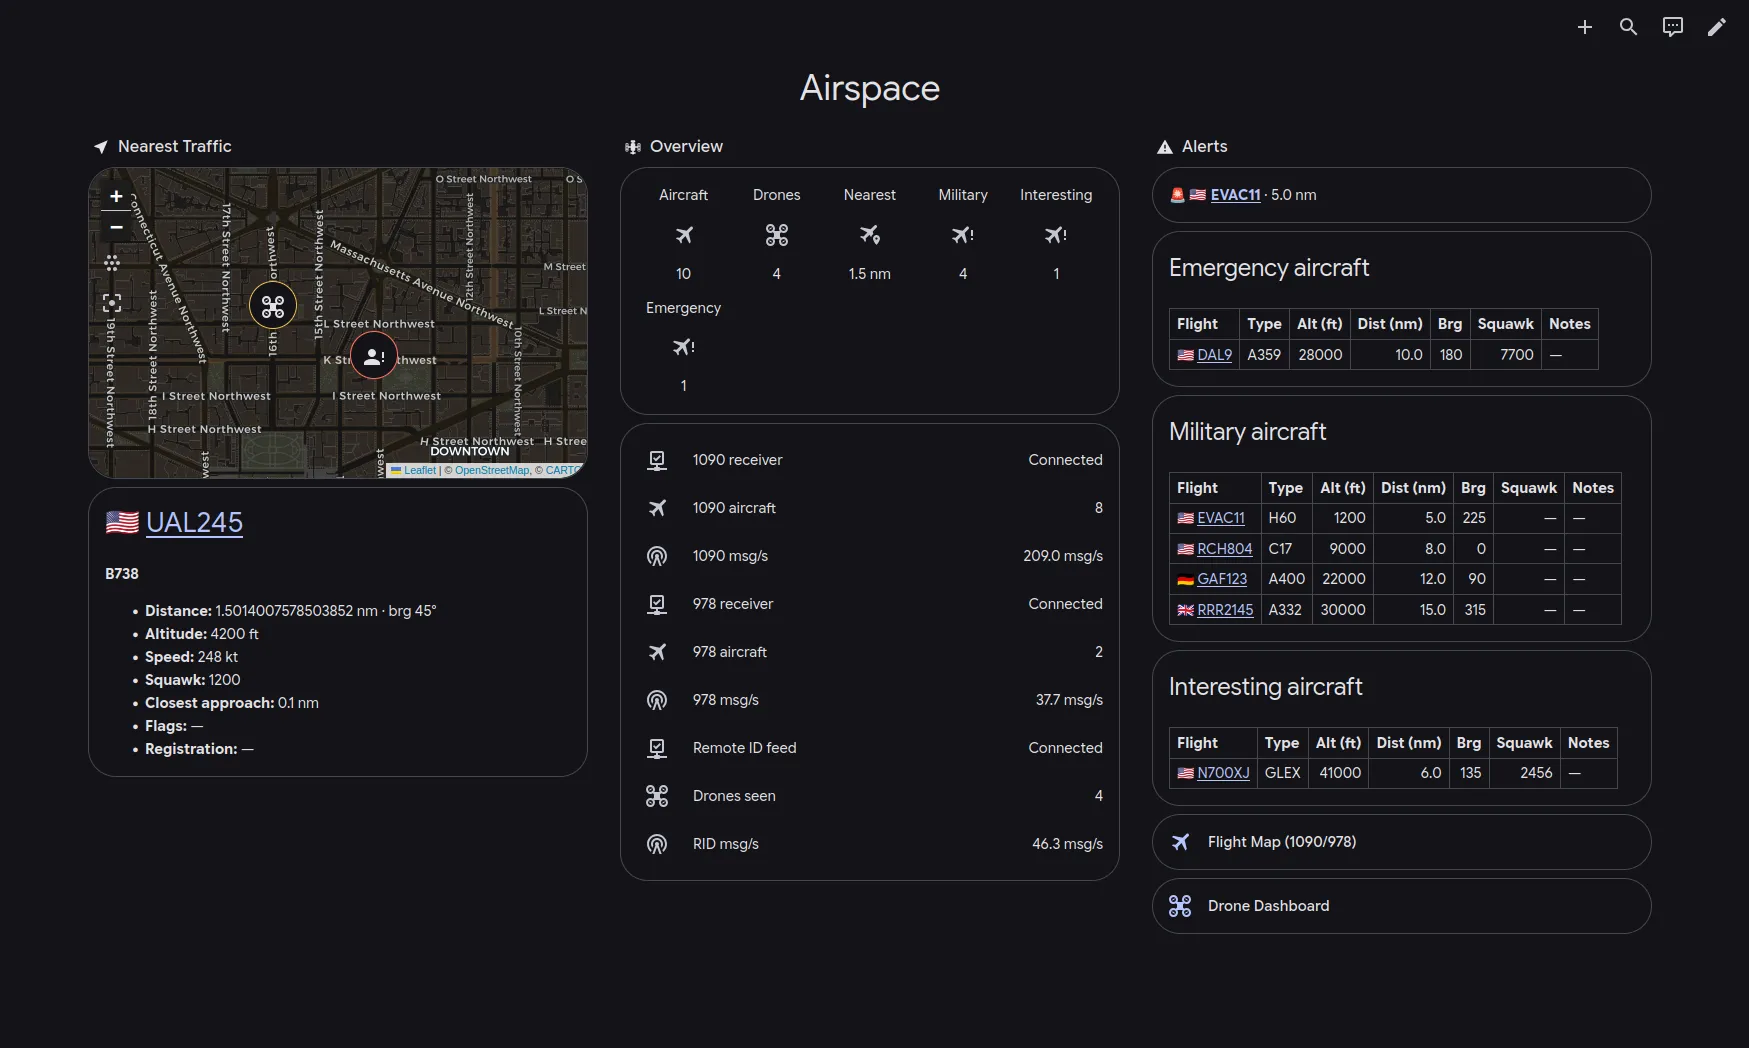Viewport: 1749px width, 1048px height.
Task: Open the search magnifier icon
Action: pos(1628,27)
